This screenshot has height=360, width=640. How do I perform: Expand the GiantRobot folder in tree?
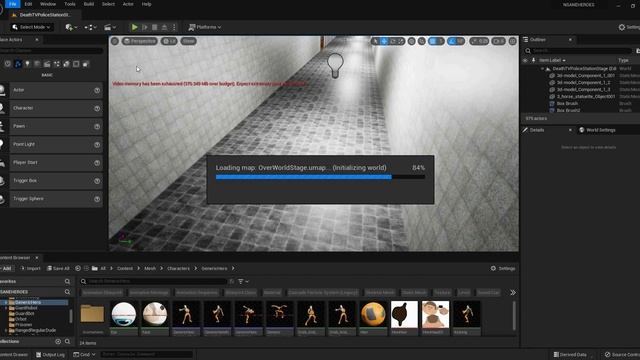(x=6, y=308)
